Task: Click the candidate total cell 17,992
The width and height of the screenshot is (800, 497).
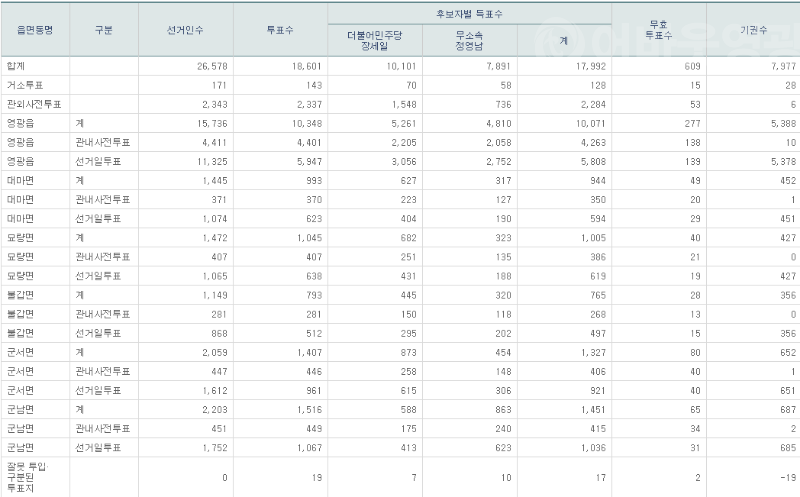Action: pos(591,65)
